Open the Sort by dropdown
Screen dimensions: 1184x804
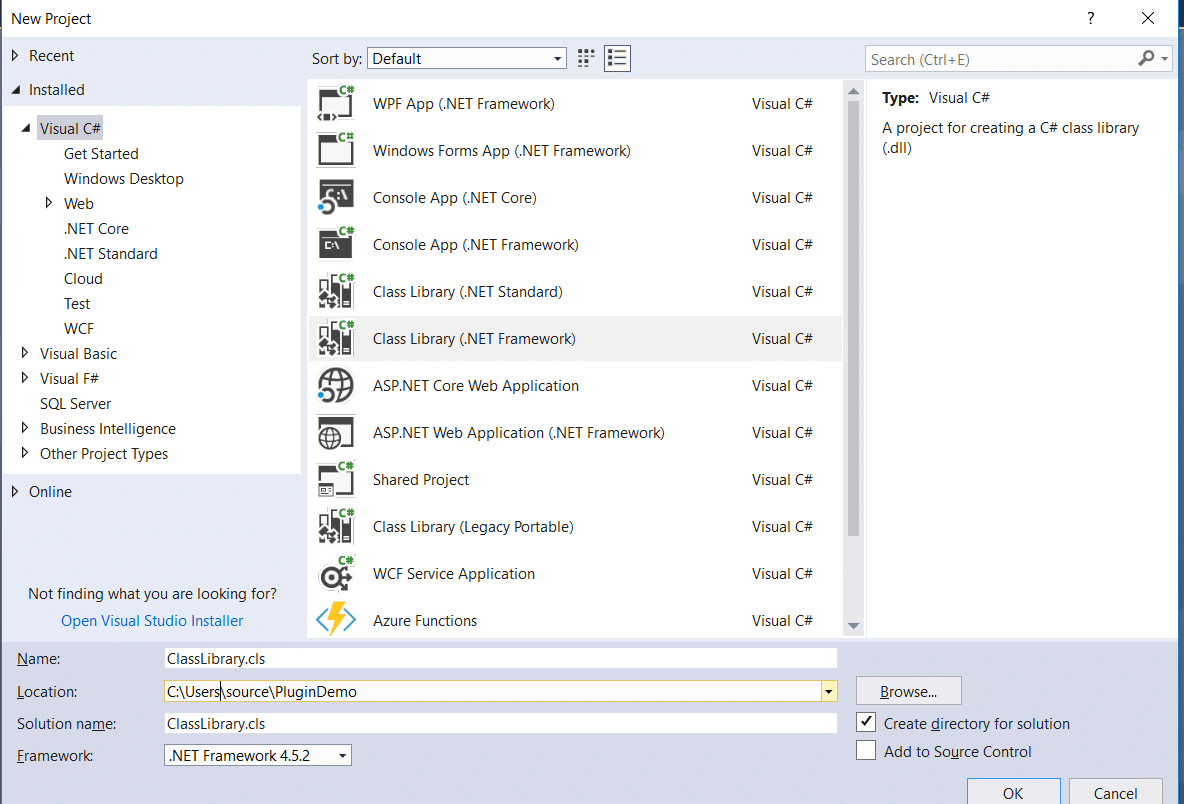[466, 59]
